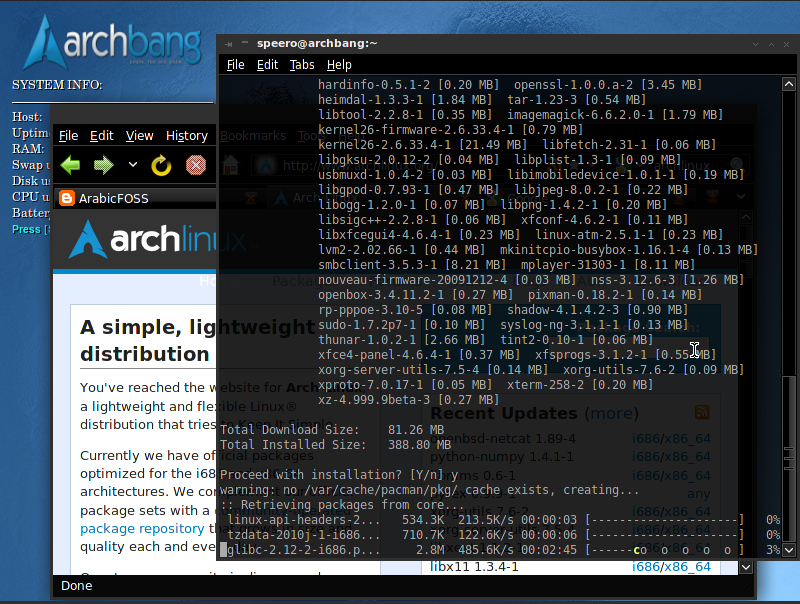Click the browser Back arrow button
Image resolution: width=800 pixels, height=604 pixels.
tap(70, 165)
